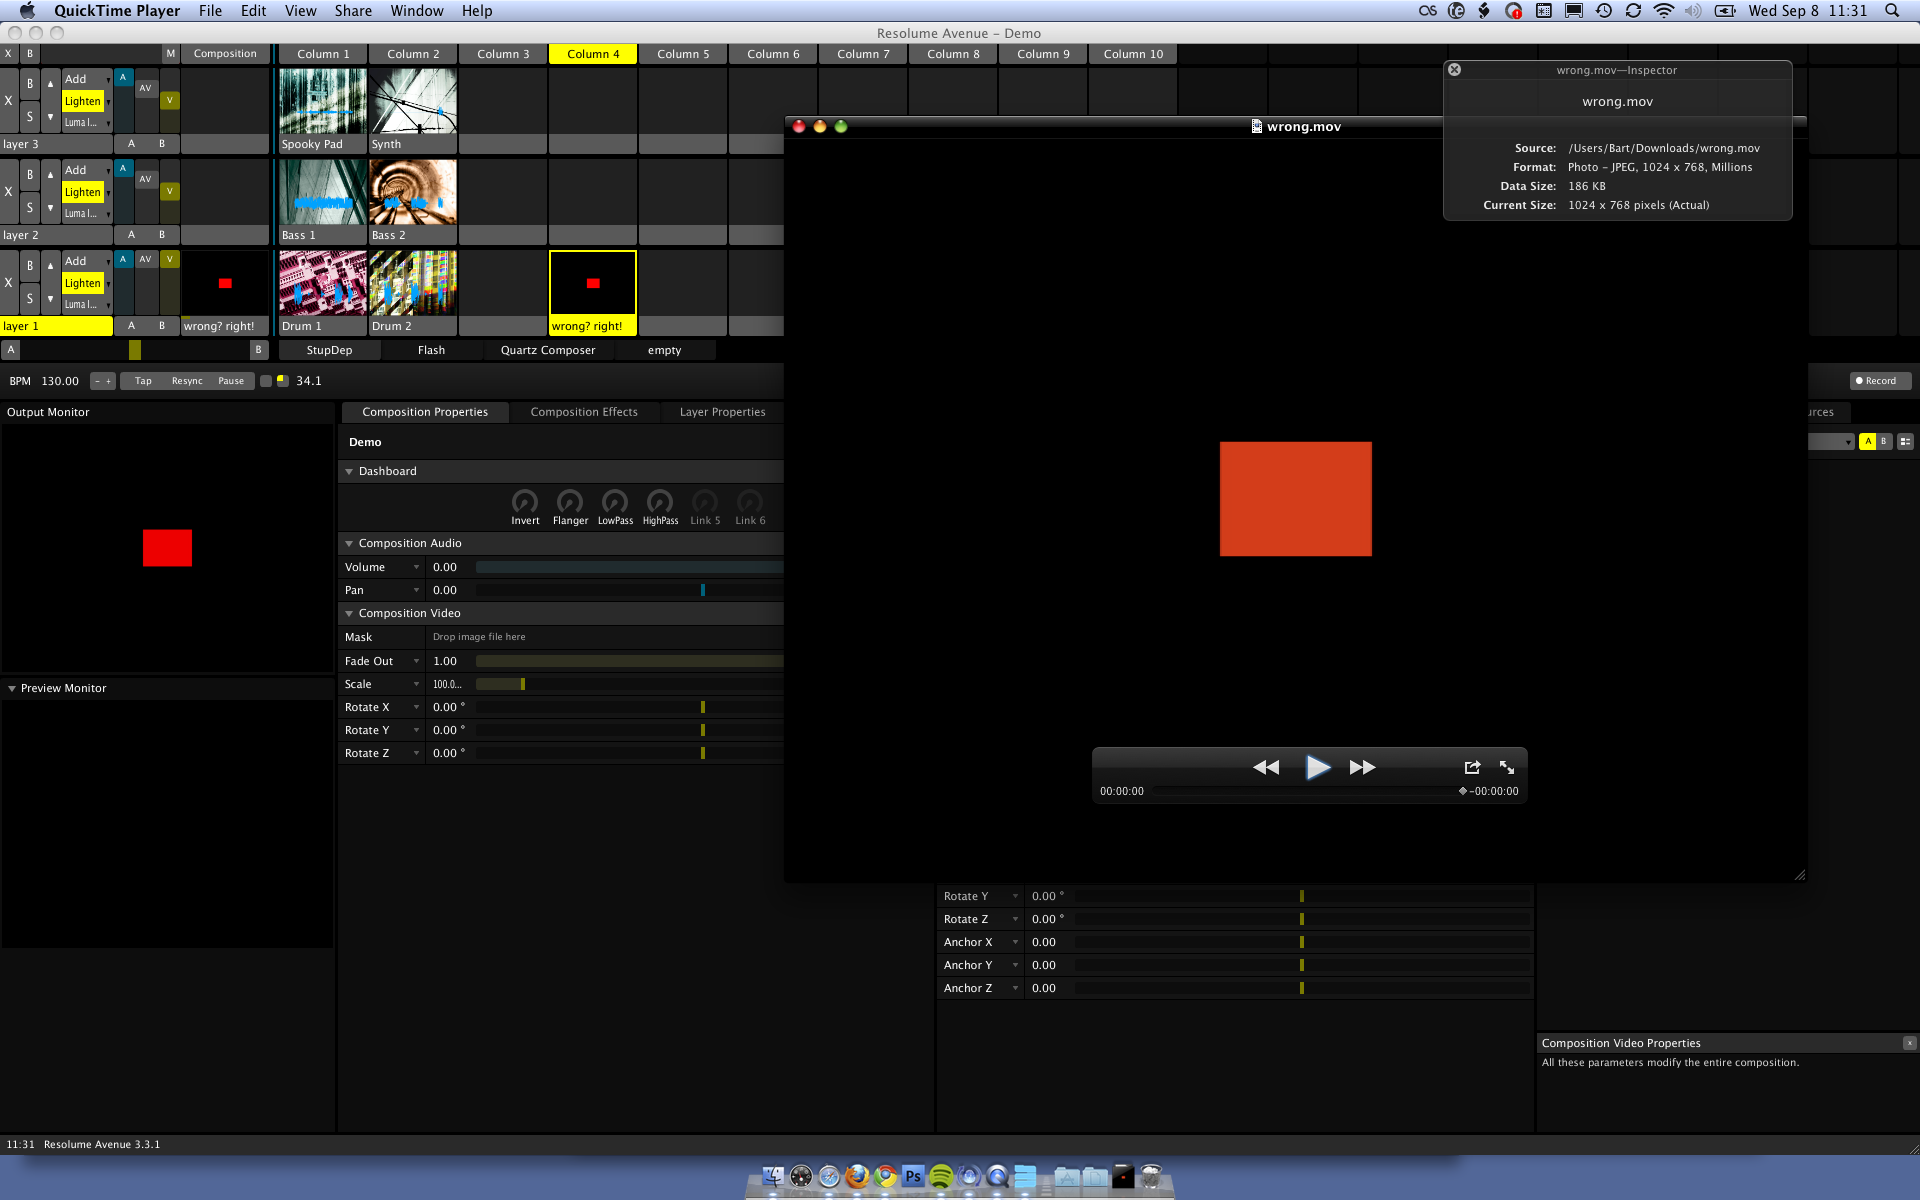Open Spotify from the Dock

(941, 1176)
